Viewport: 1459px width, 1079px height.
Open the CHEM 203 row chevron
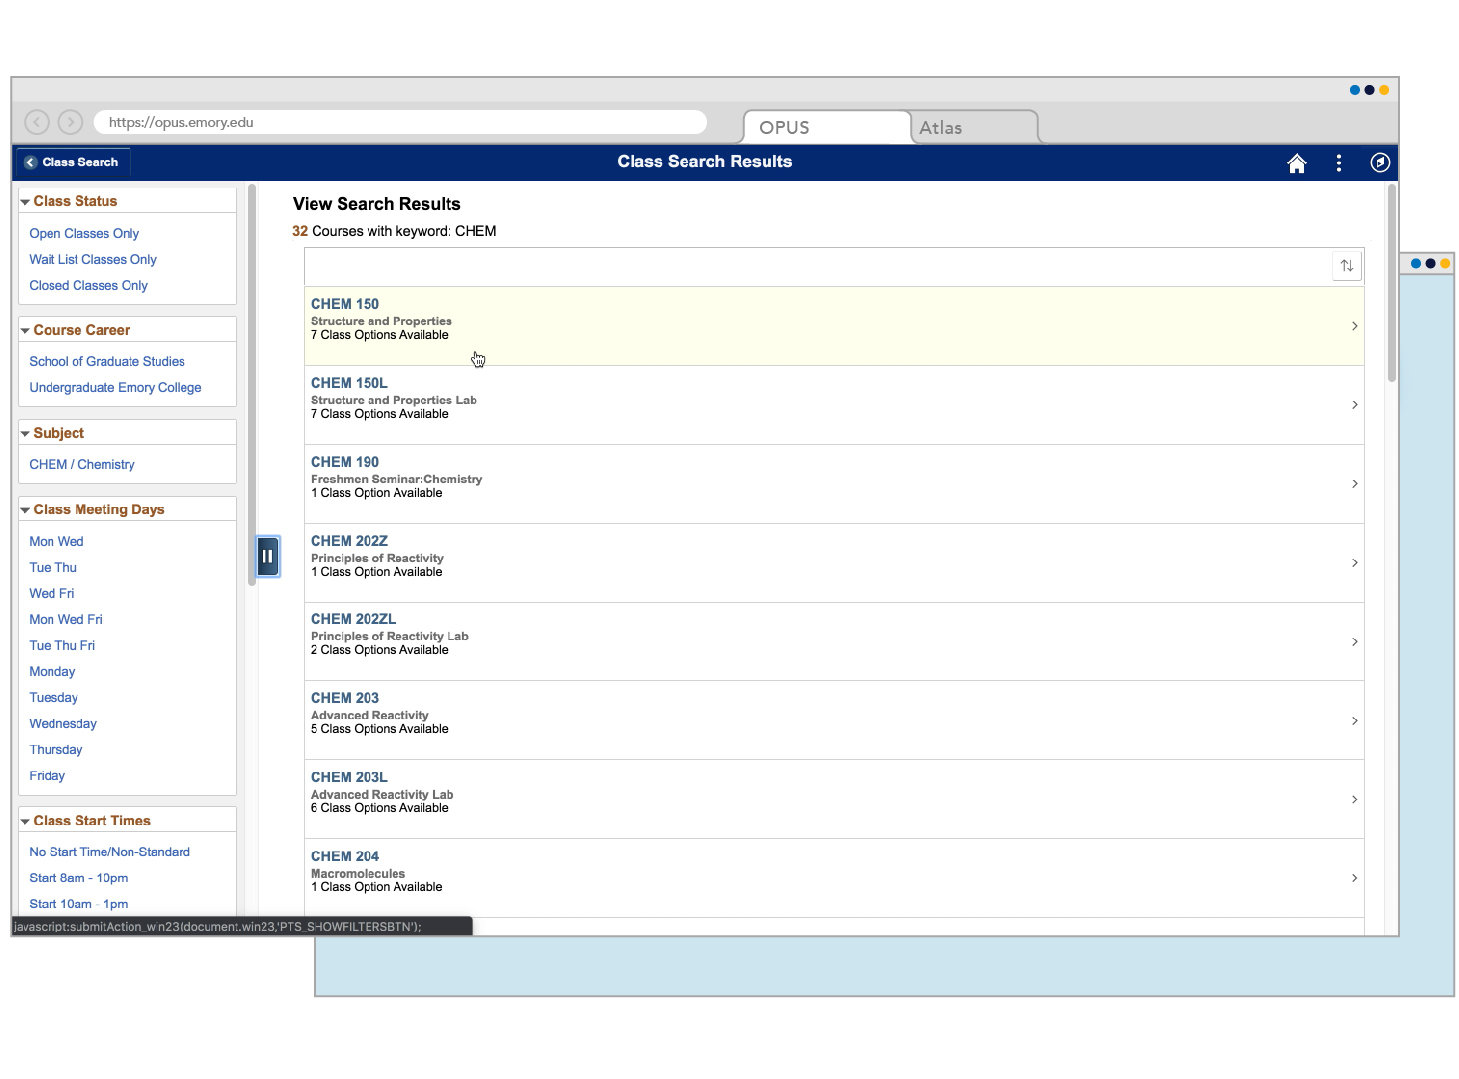[1354, 721]
